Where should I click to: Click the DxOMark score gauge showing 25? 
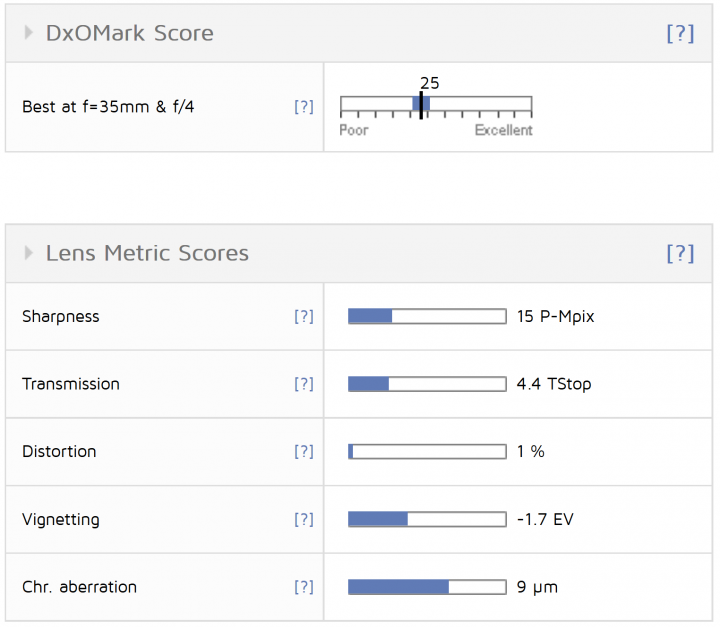click(x=435, y=105)
